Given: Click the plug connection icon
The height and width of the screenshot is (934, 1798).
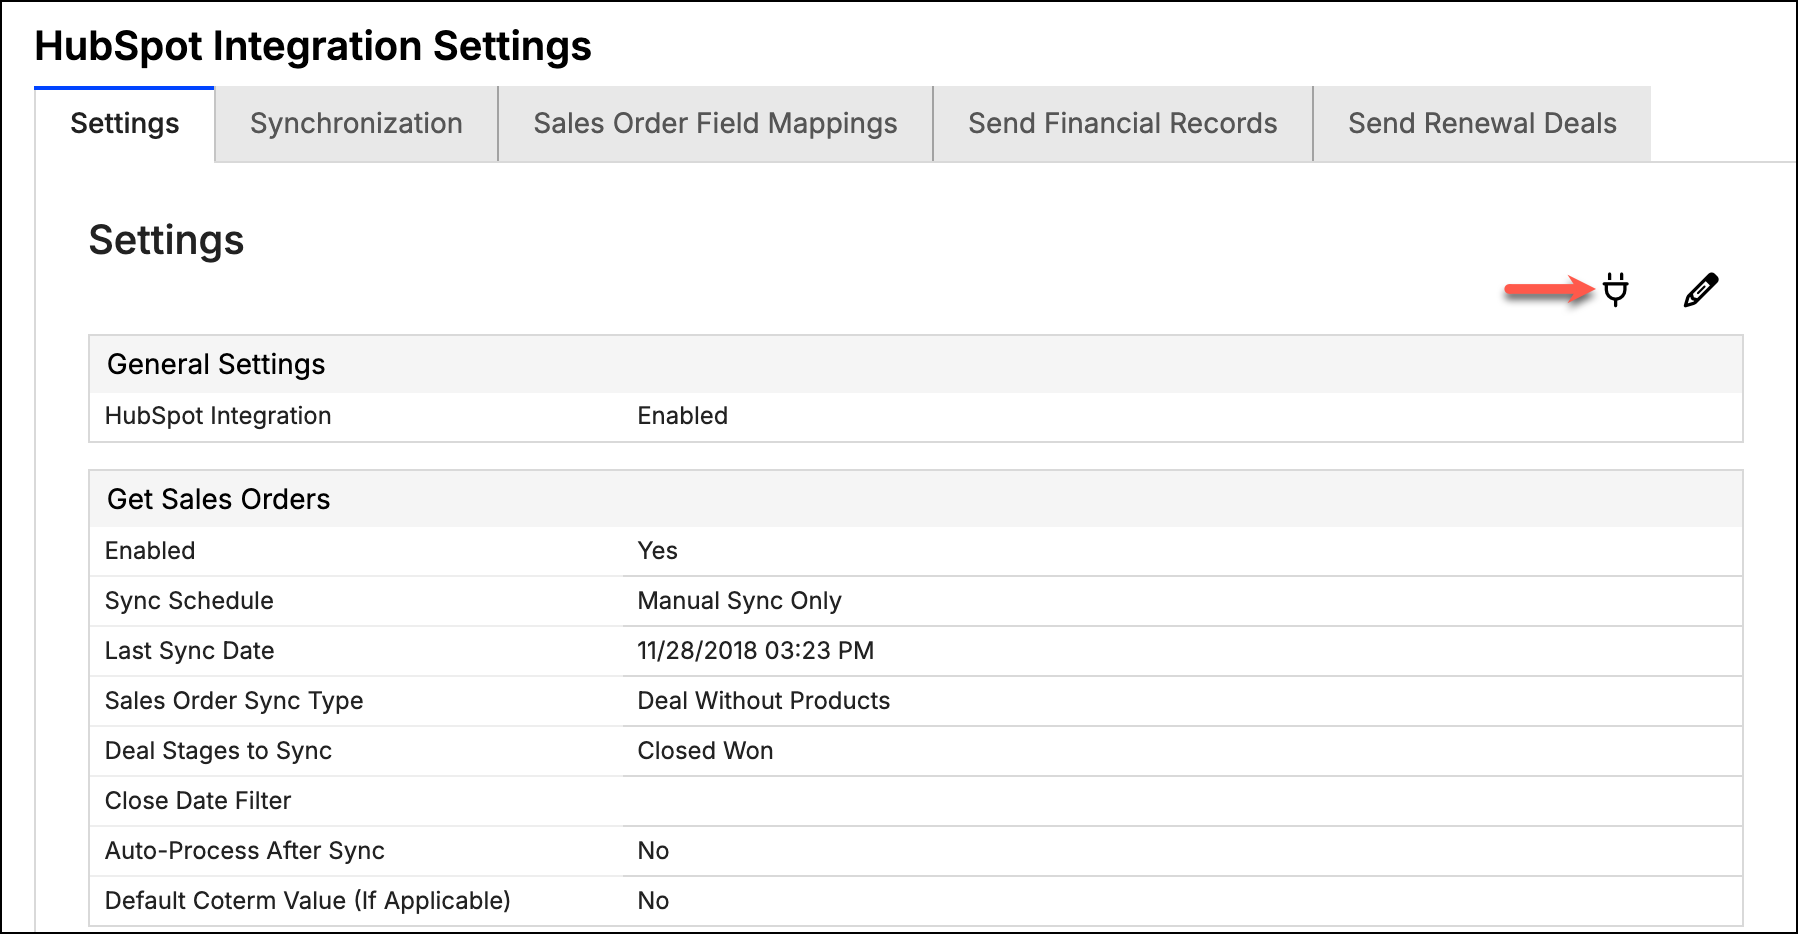Looking at the screenshot, I should pos(1615,290).
